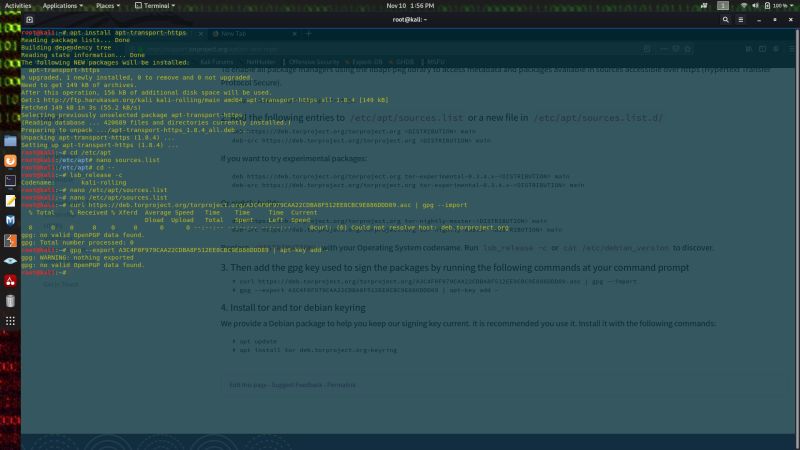Click the grey cylinder icon in the dock
Viewport: 800px width, 450px height.
pyautogui.click(x=10, y=301)
